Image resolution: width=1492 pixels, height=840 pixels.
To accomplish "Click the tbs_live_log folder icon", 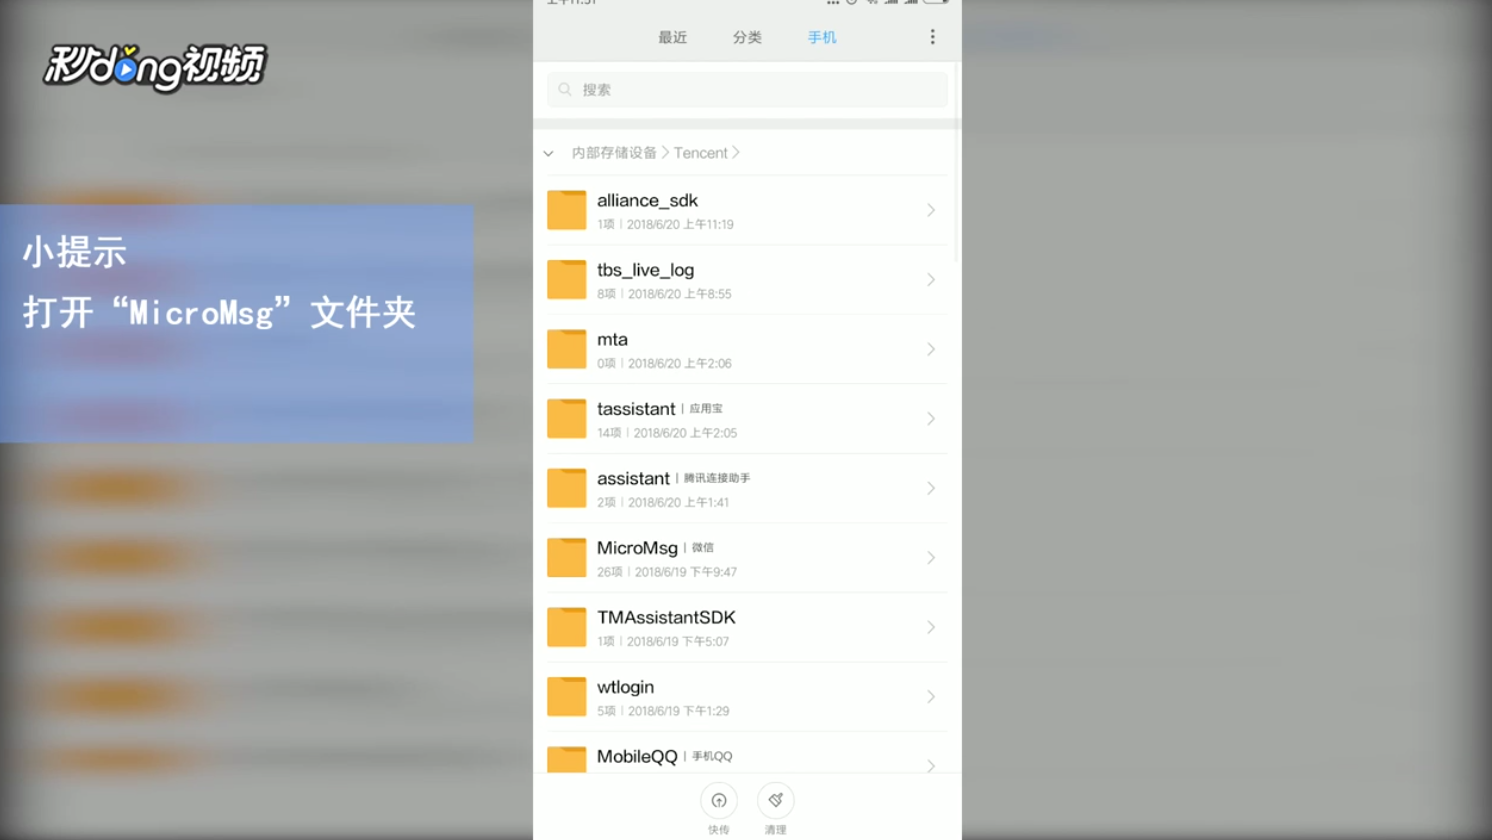I will point(566,280).
